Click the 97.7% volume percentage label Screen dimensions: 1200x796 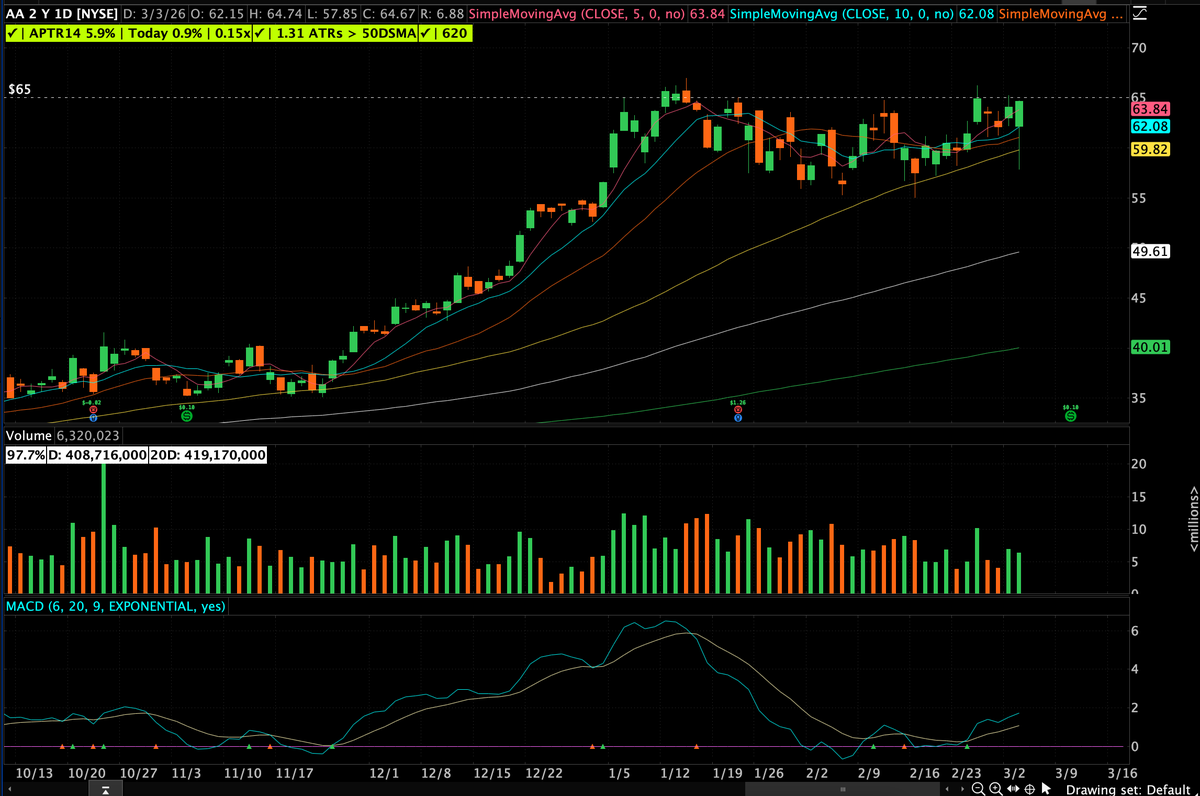click(25, 455)
